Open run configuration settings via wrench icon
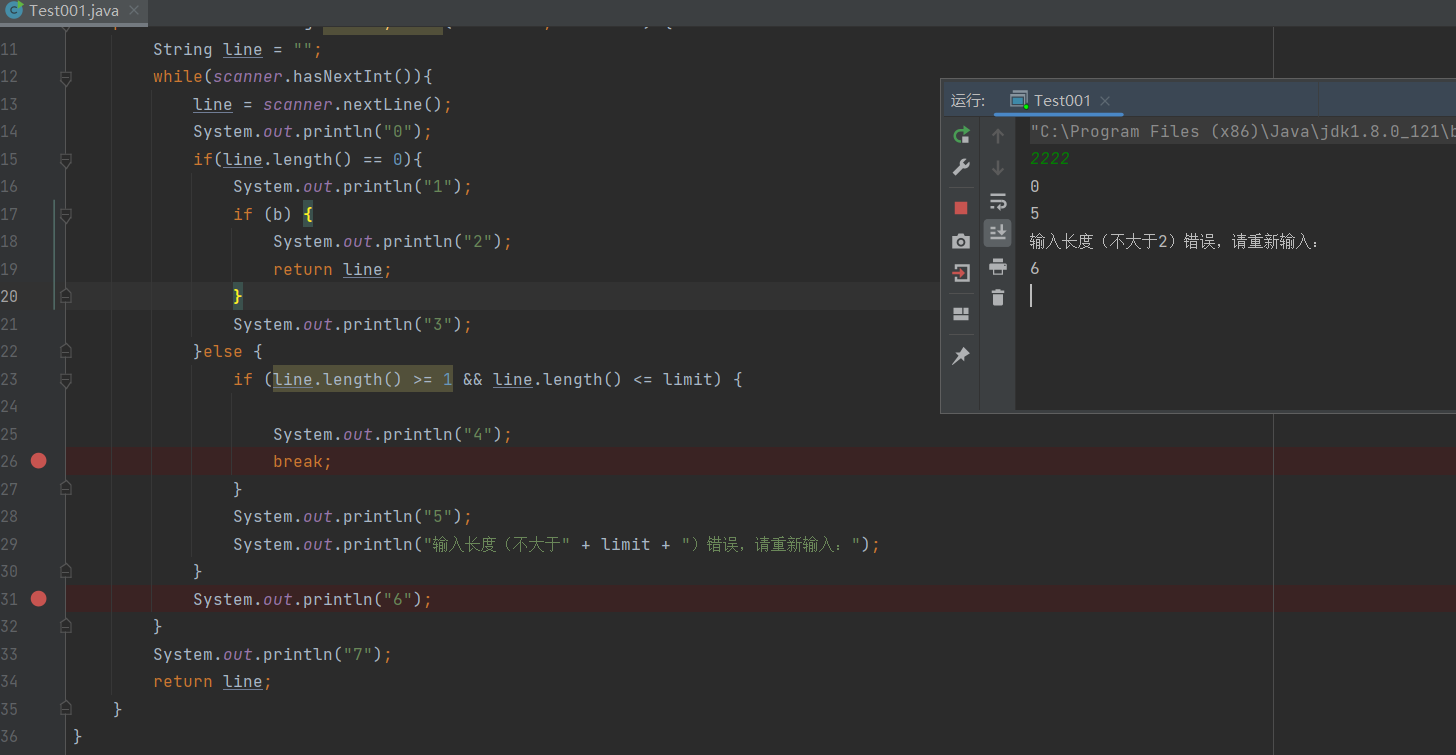1456x755 pixels. pos(961,167)
